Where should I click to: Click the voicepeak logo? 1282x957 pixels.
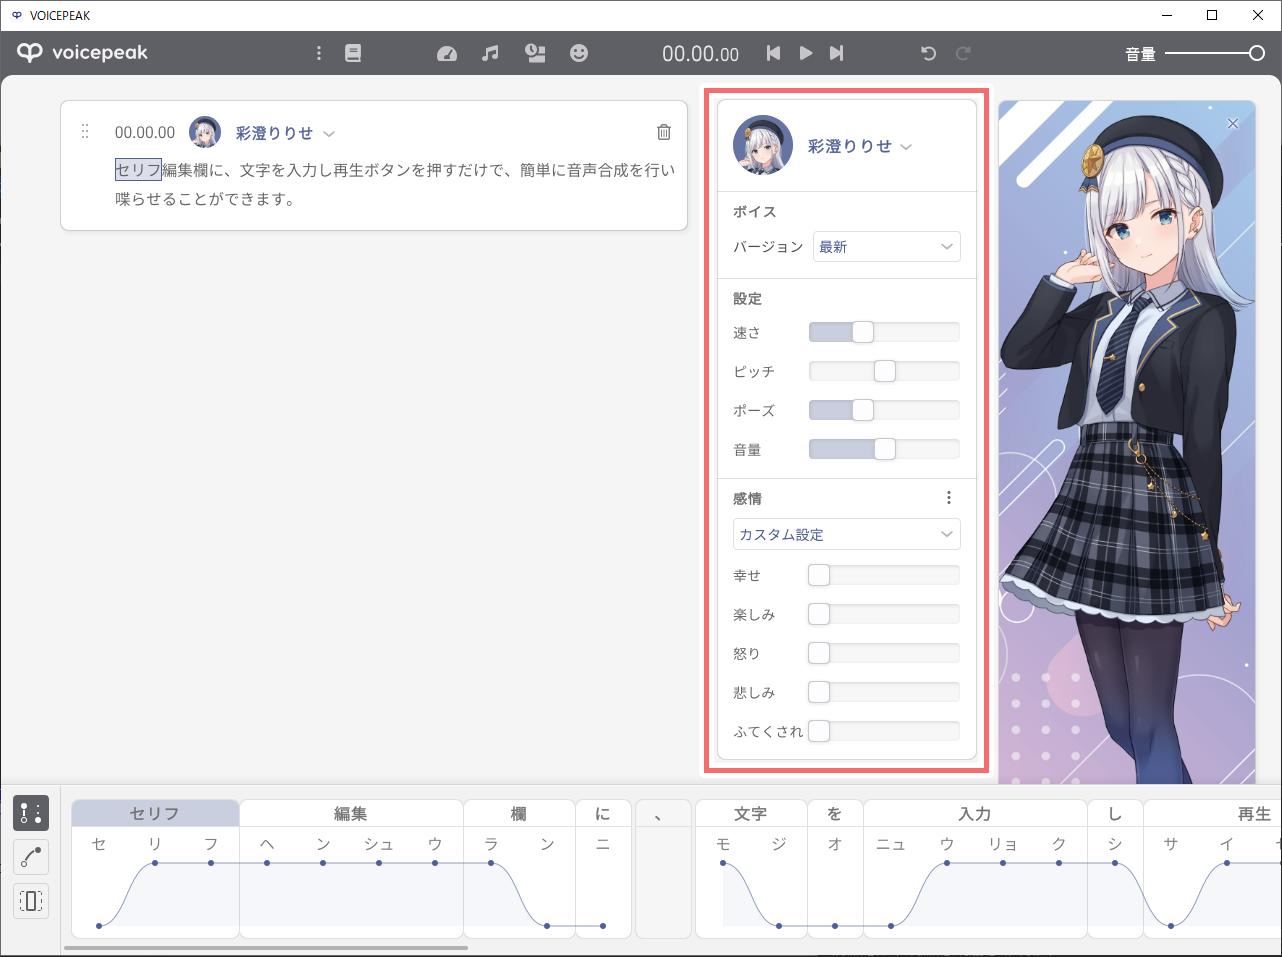coord(83,53)
